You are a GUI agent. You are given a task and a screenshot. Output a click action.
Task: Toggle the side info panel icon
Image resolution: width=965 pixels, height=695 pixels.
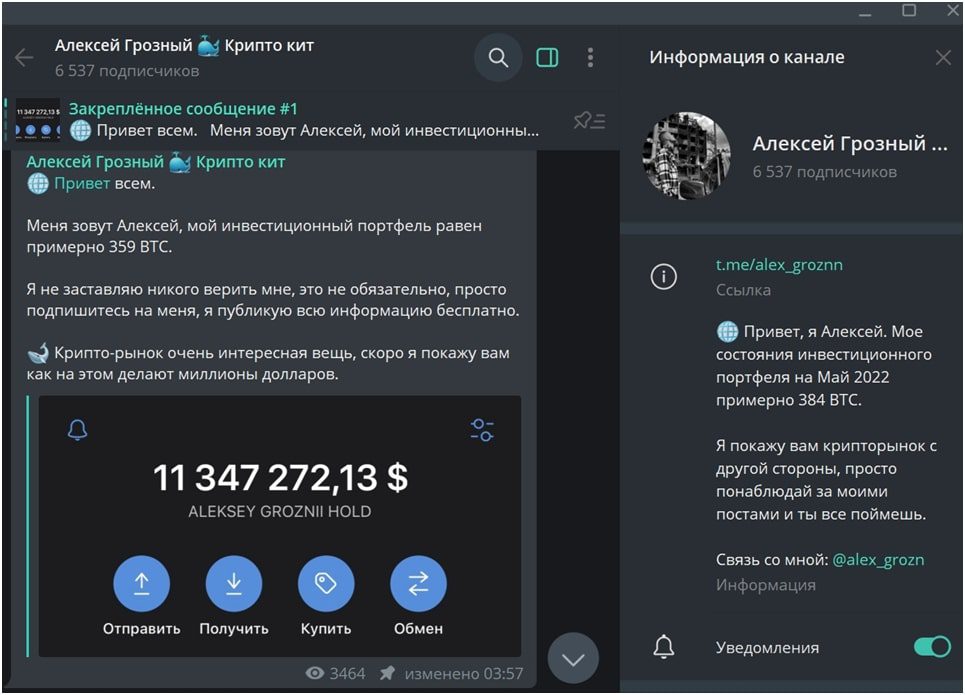coord(547,58)
